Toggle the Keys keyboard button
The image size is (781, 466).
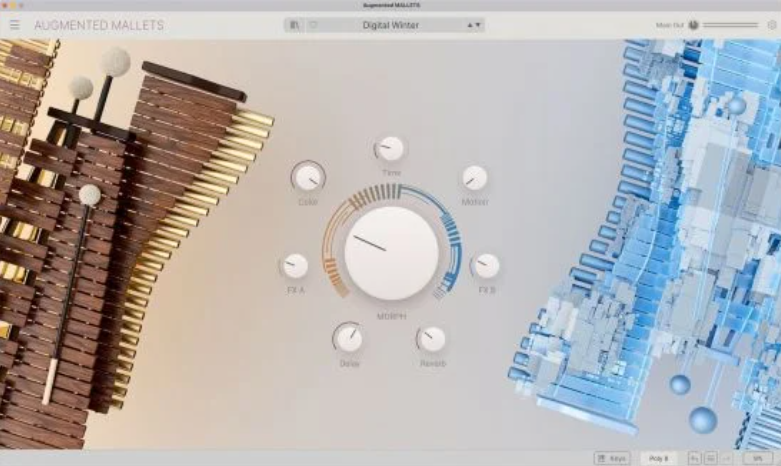[612, 458]
